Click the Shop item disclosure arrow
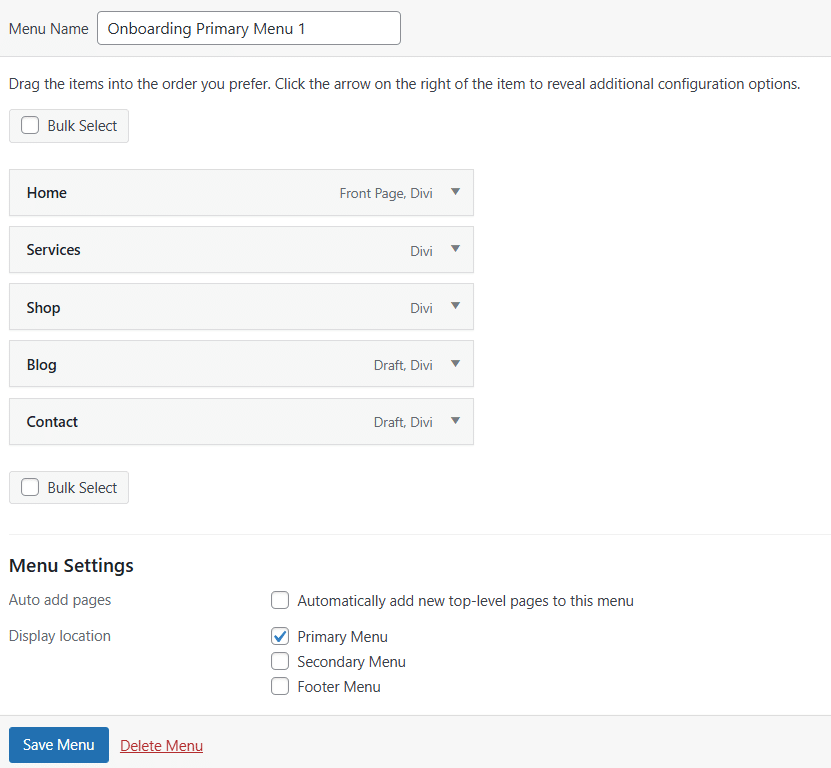This screenshot has height=768, width=831. click(455, 307)
